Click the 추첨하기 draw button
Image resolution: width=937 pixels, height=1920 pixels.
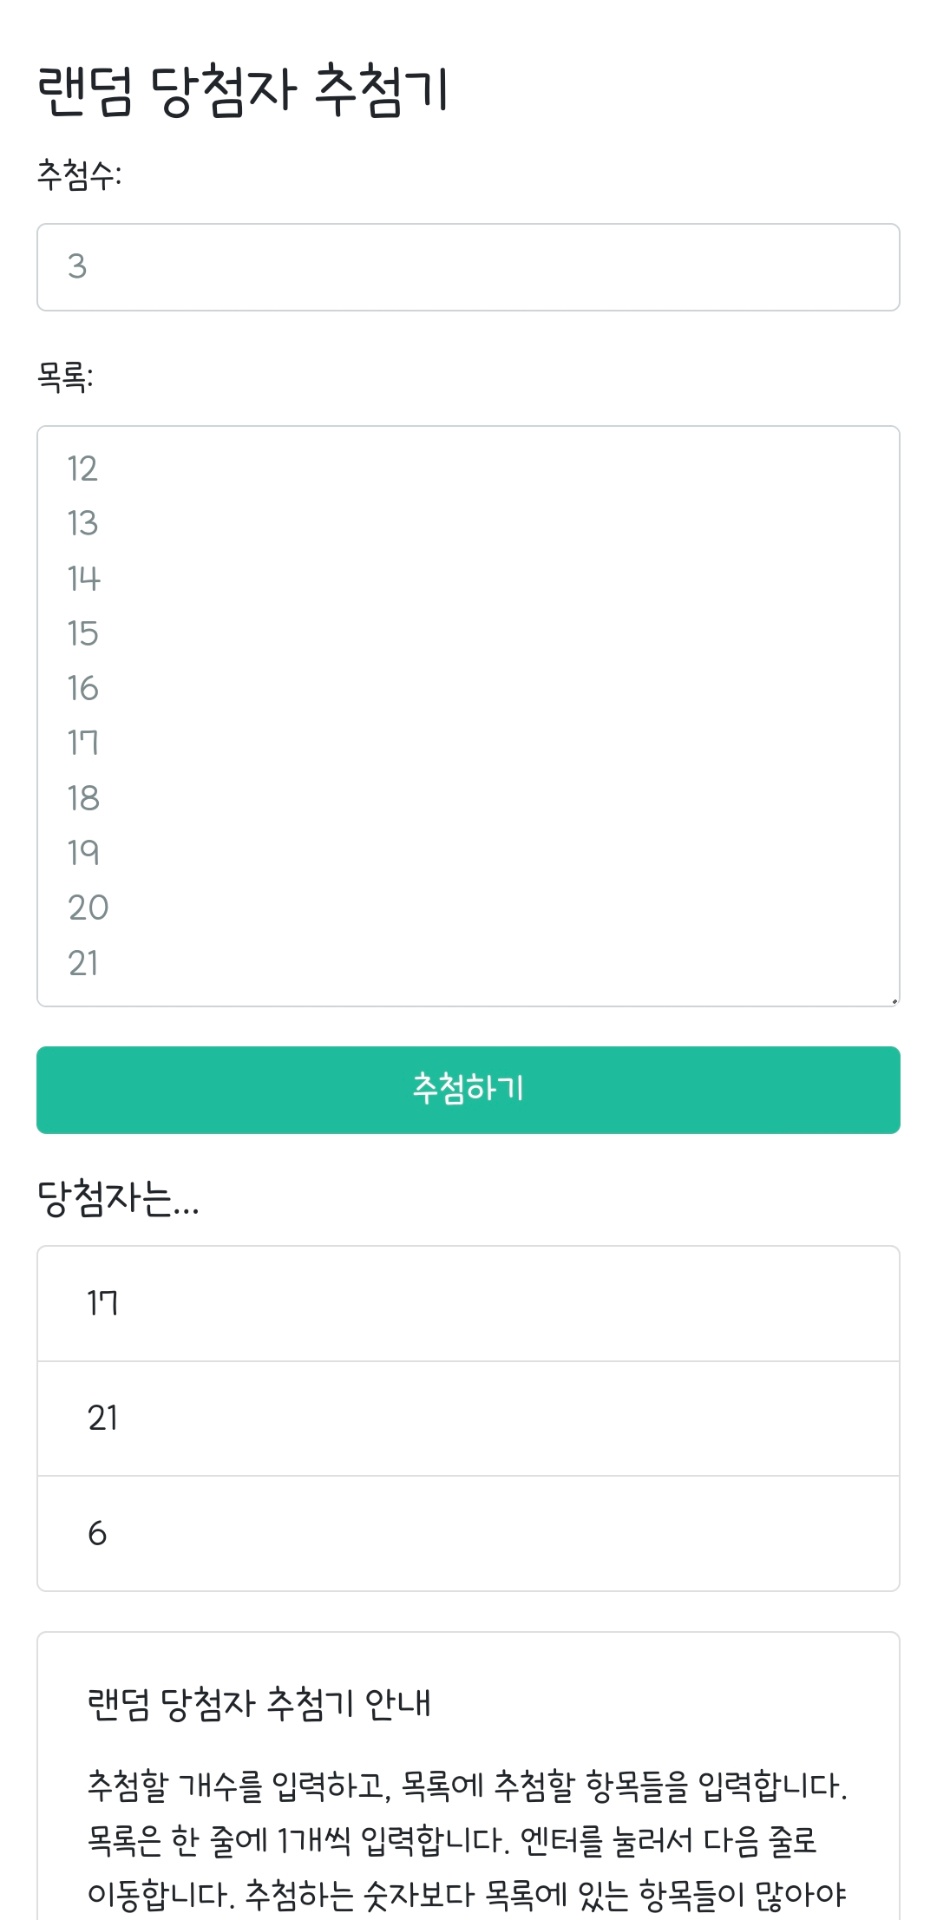pos(468,1089)
